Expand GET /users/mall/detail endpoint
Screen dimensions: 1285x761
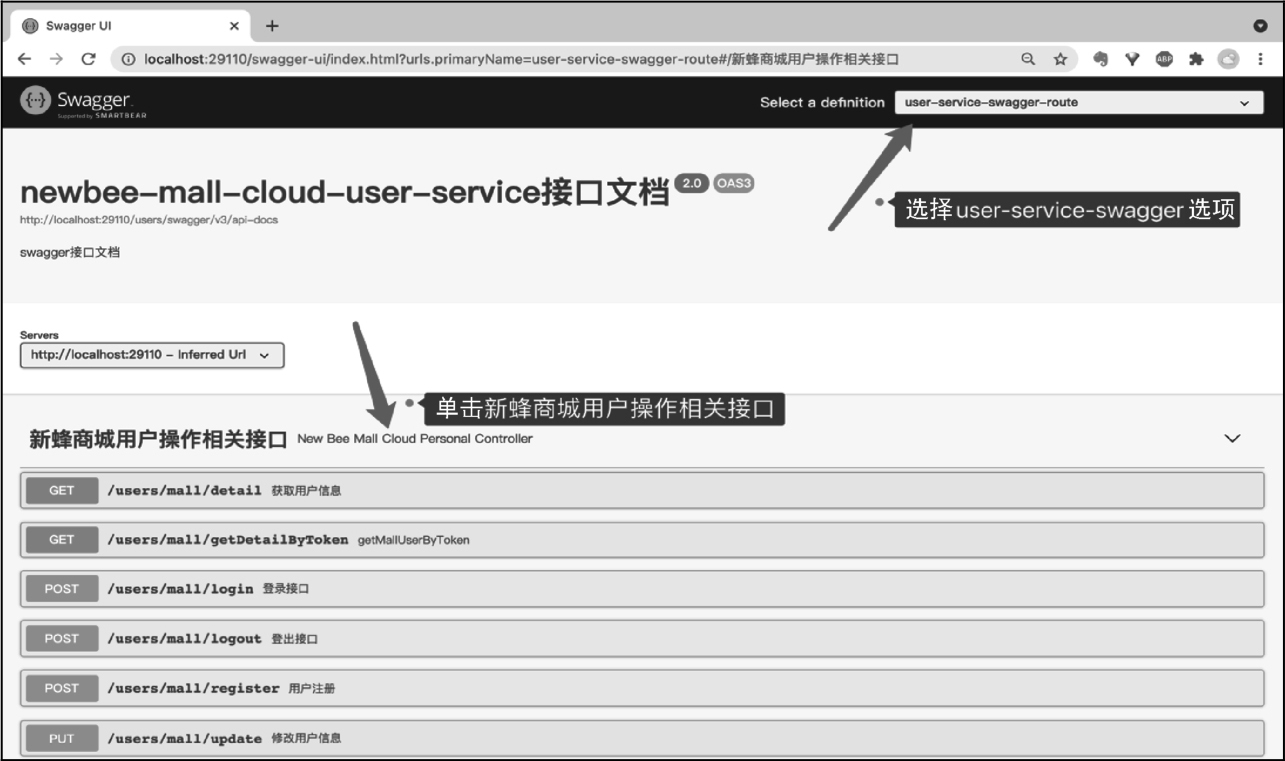click(642, 490)
